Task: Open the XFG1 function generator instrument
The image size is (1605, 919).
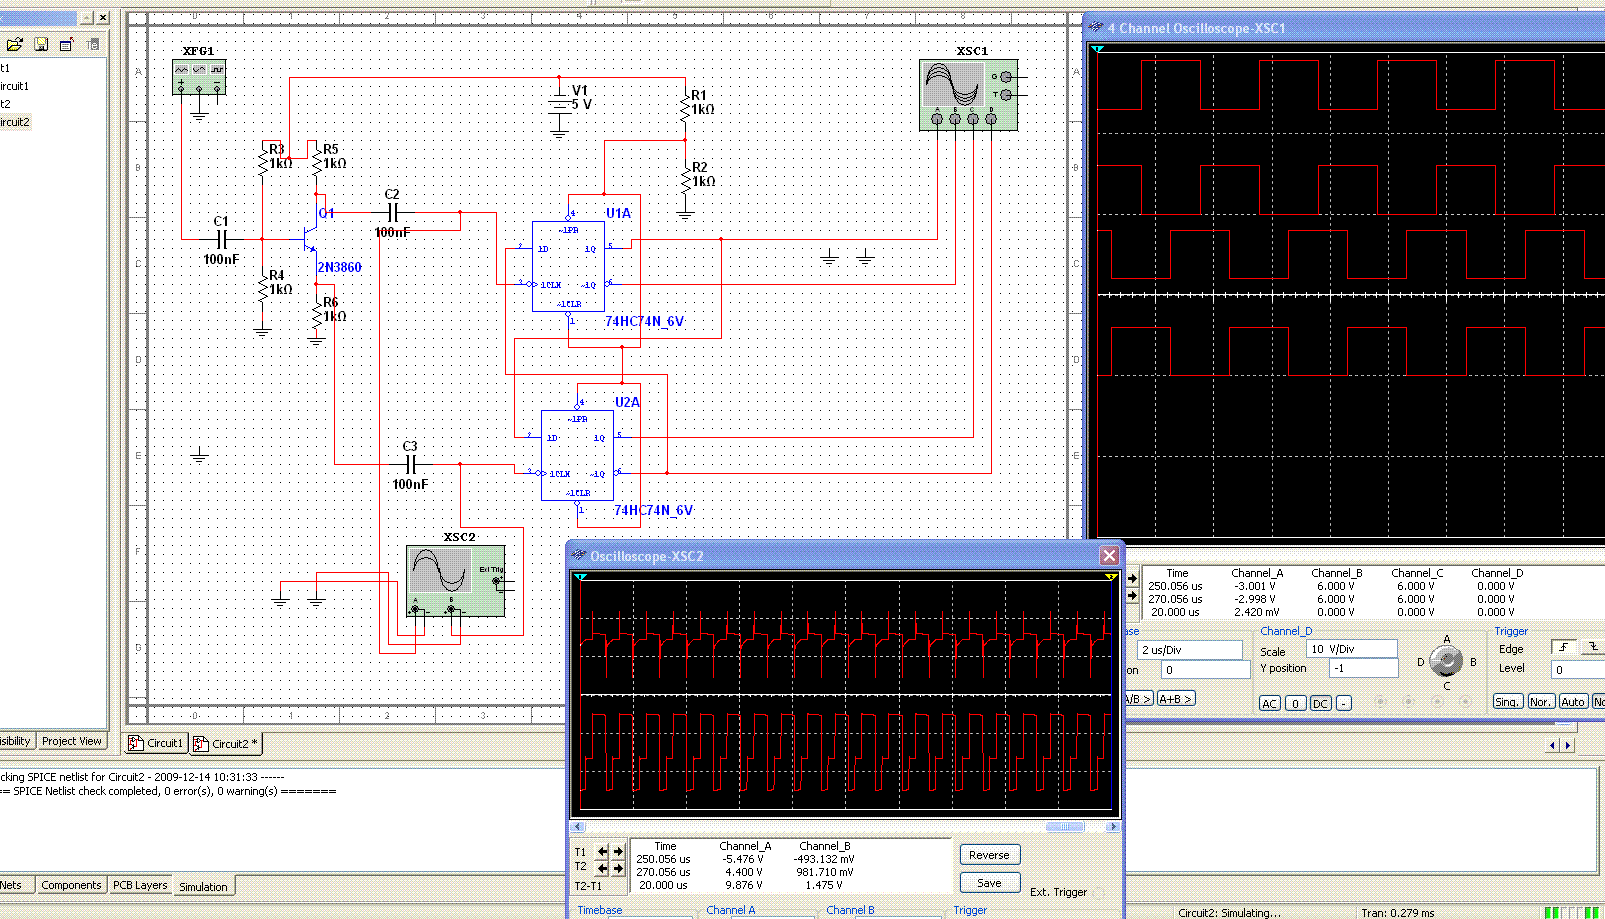Action: click(199, 77)
